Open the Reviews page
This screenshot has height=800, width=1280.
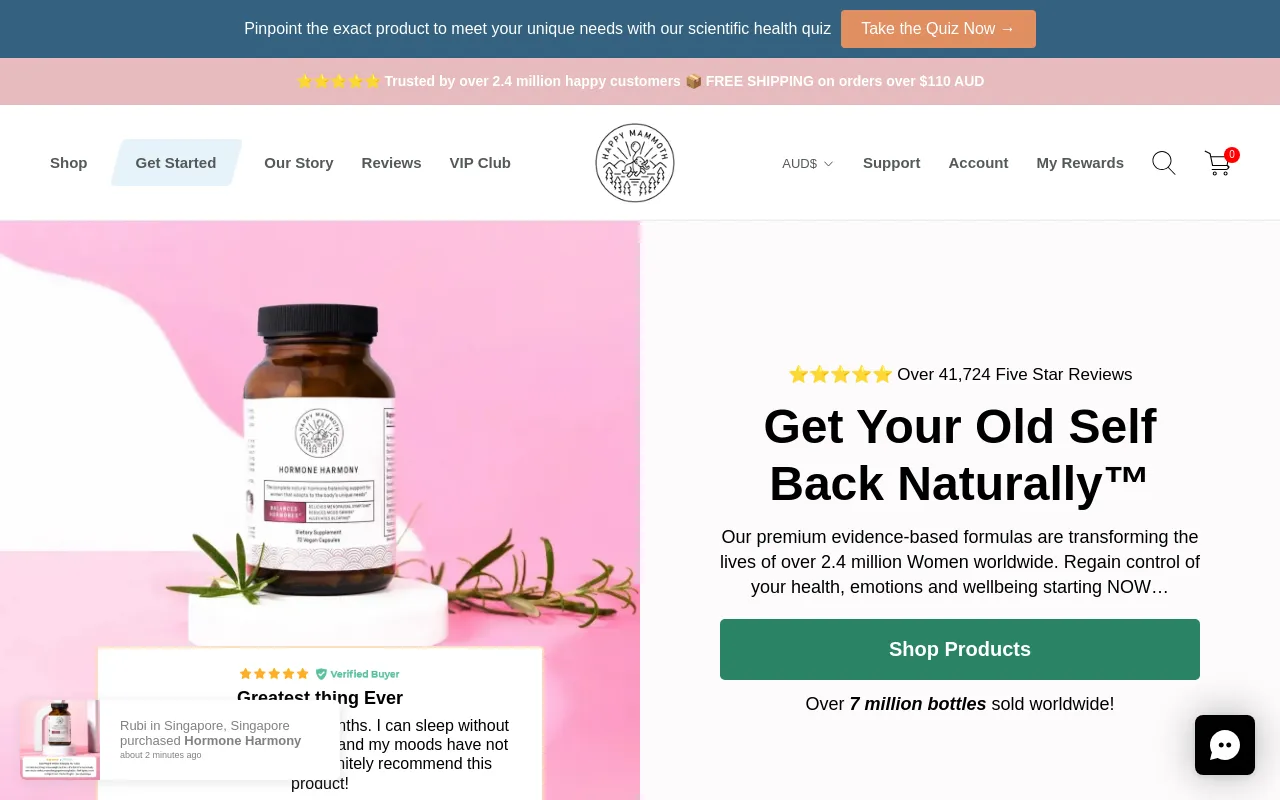point(391,163)
